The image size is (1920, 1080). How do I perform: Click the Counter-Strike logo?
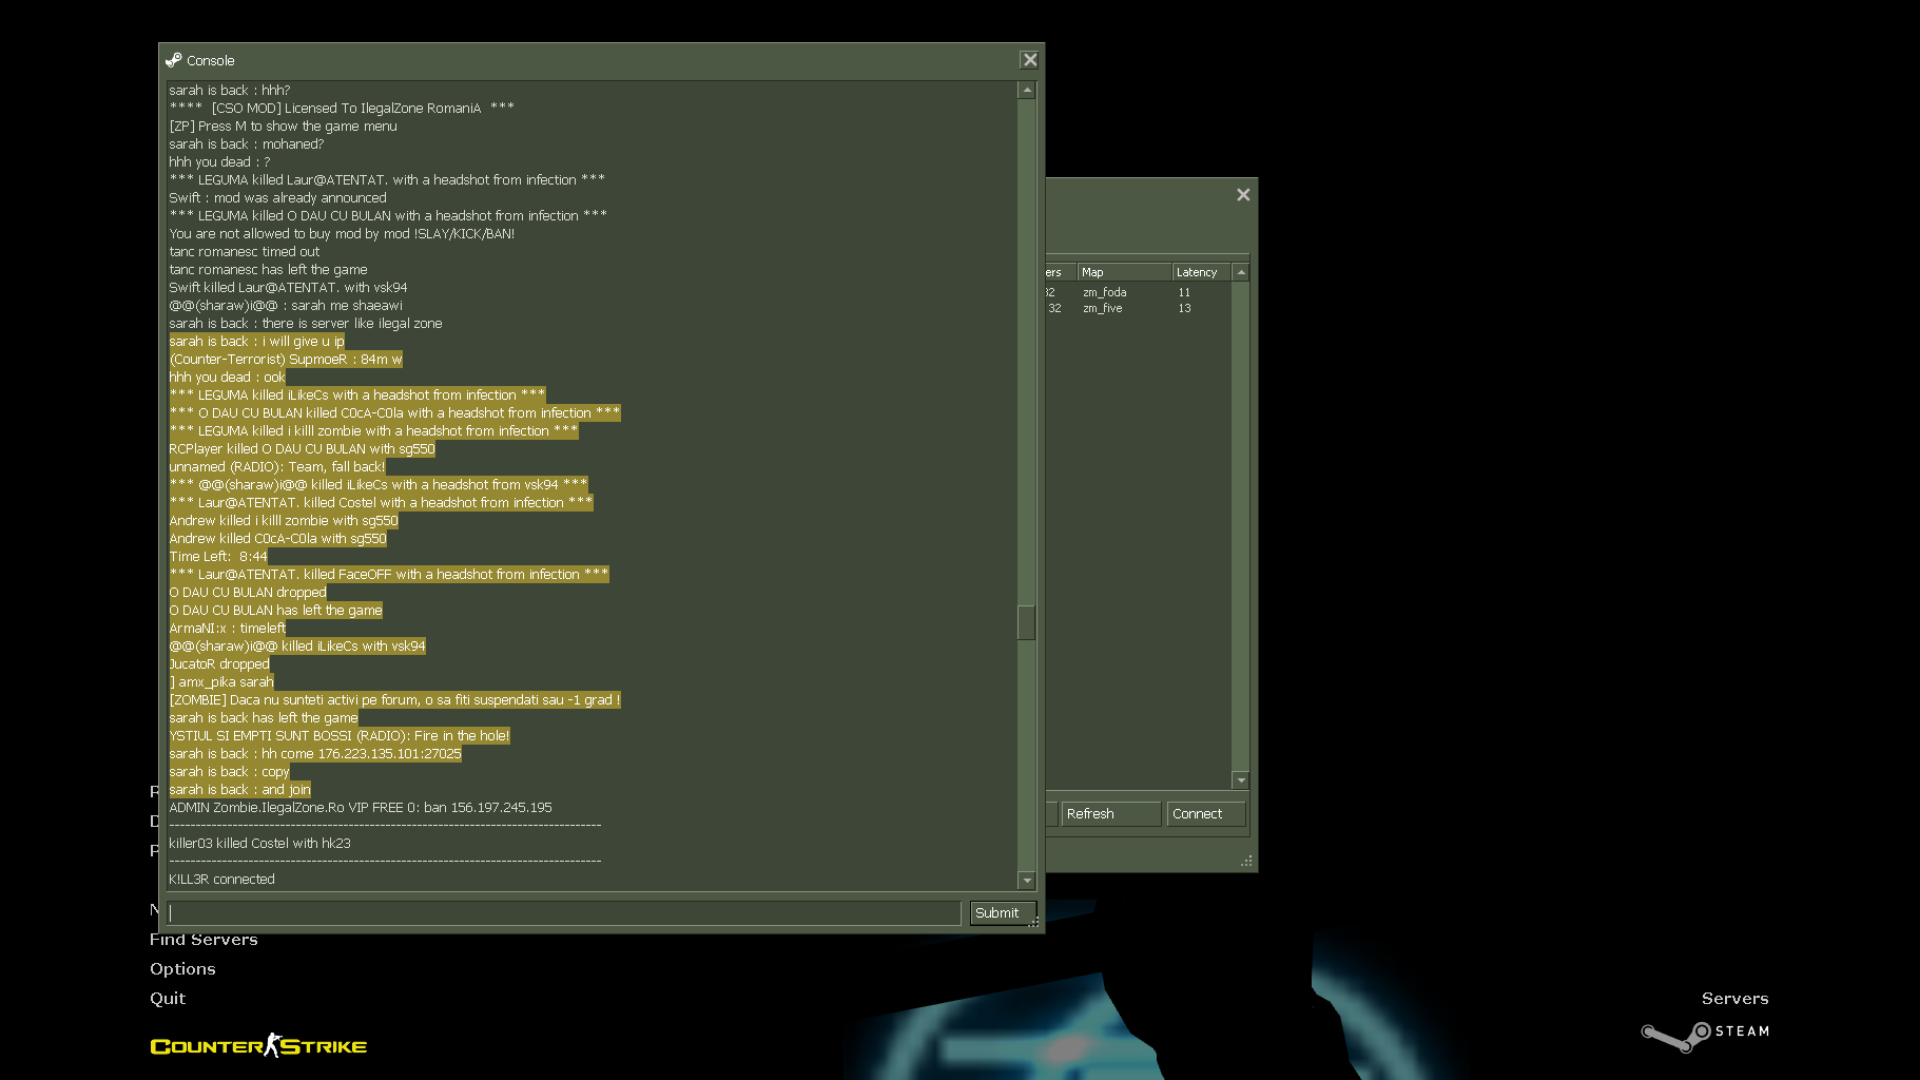point(258,1046)
